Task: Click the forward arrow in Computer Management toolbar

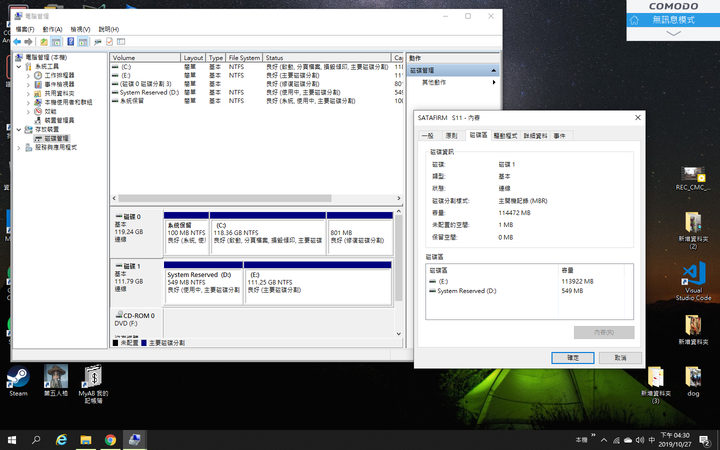Action: (28, 42)
